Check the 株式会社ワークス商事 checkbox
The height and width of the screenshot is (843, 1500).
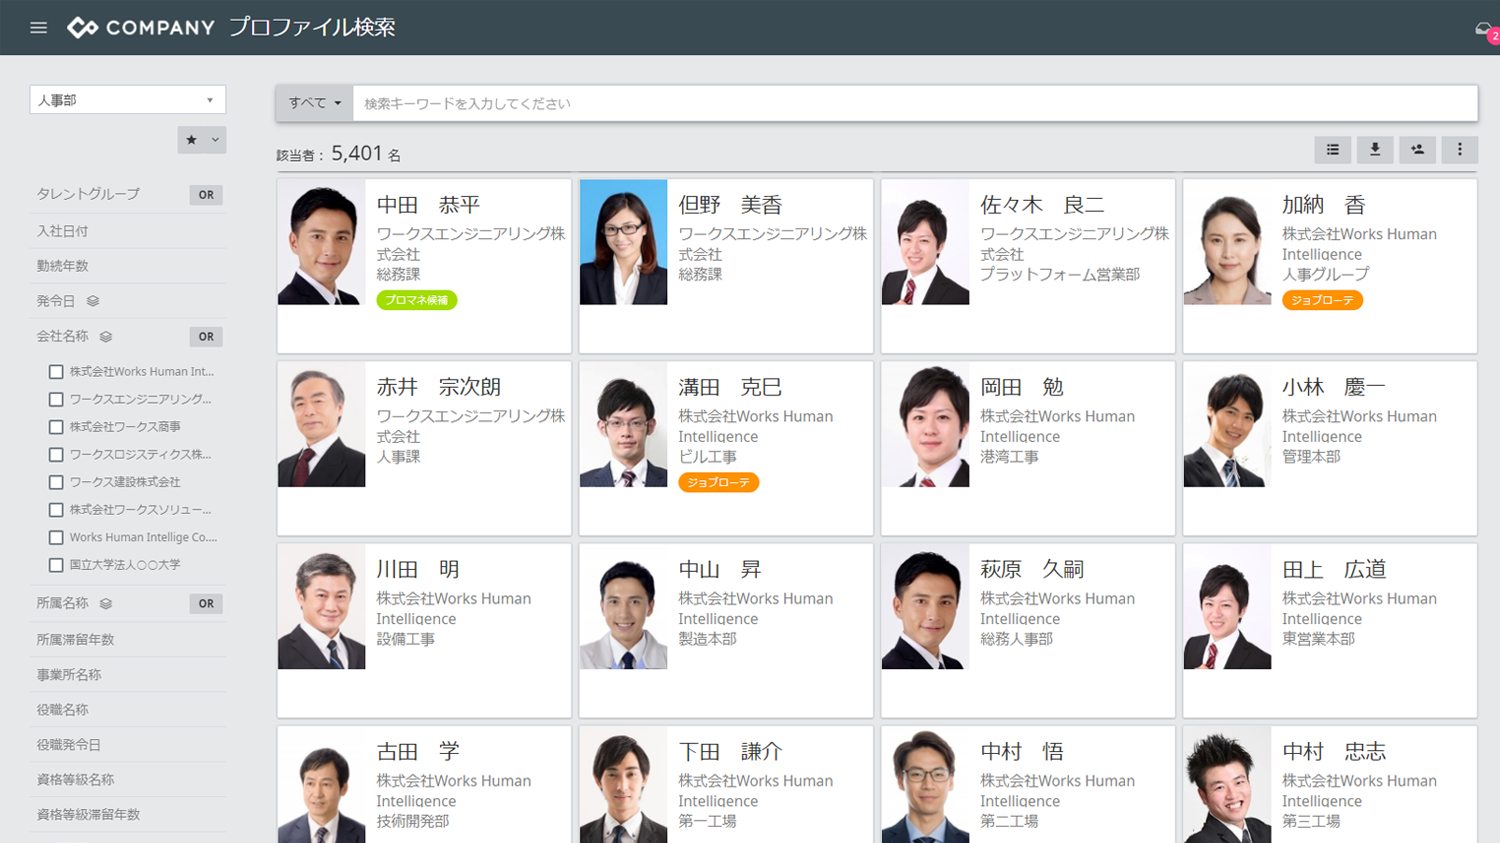tap(56, 426)
